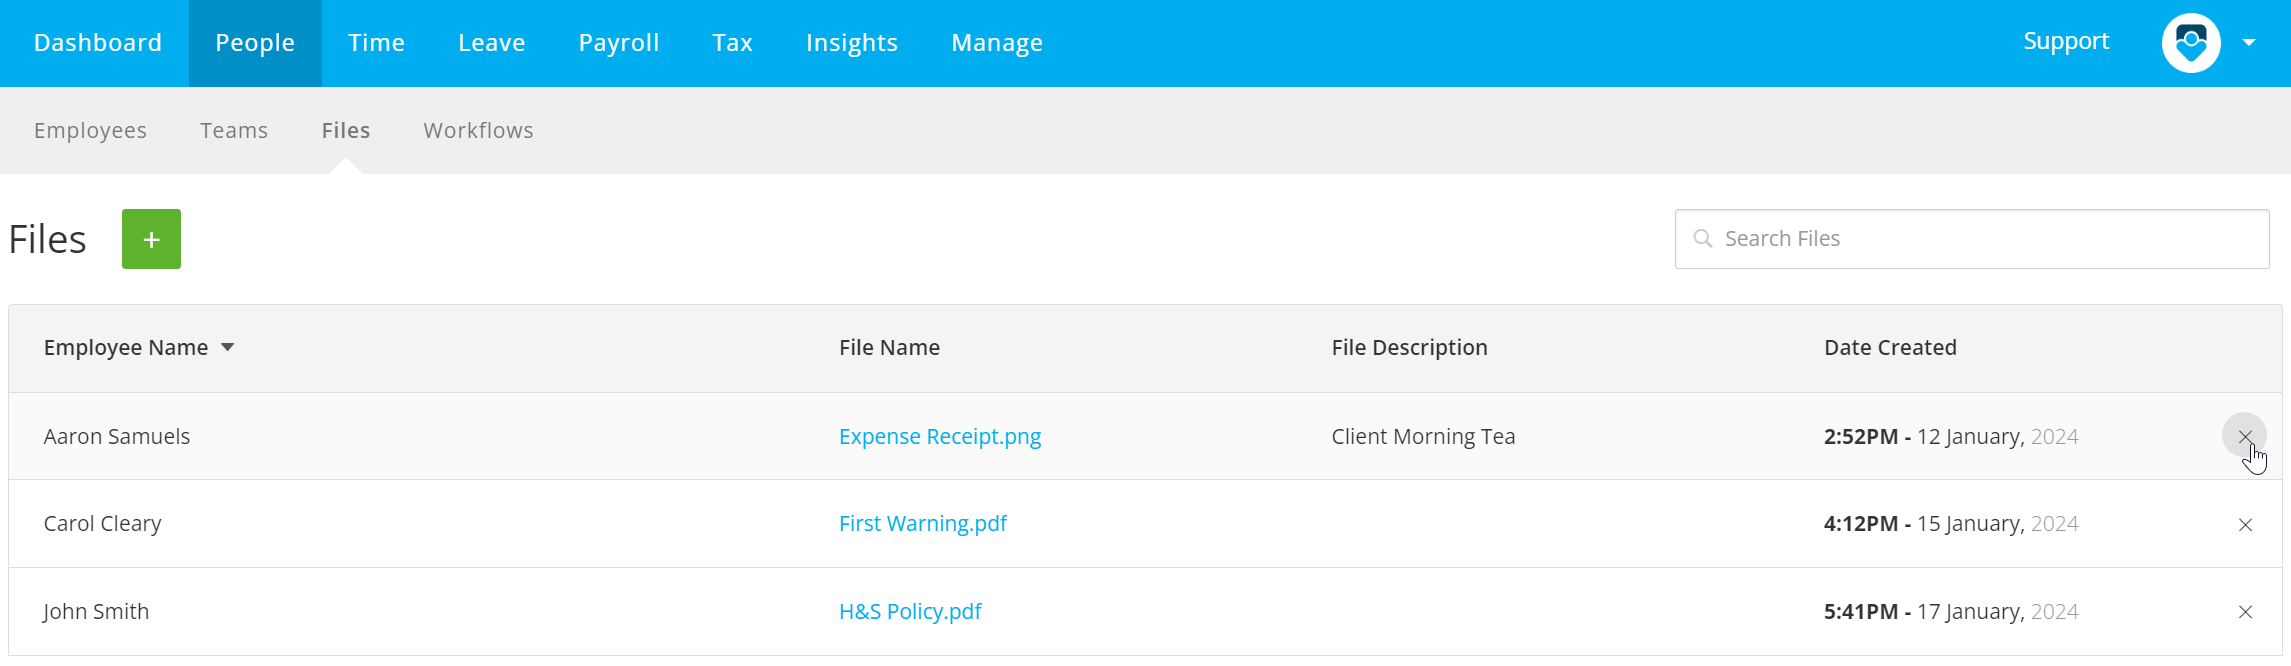Click the green add file plus button
The height and width of the screenshot is (666, 2291).
(x=151, y=239)
